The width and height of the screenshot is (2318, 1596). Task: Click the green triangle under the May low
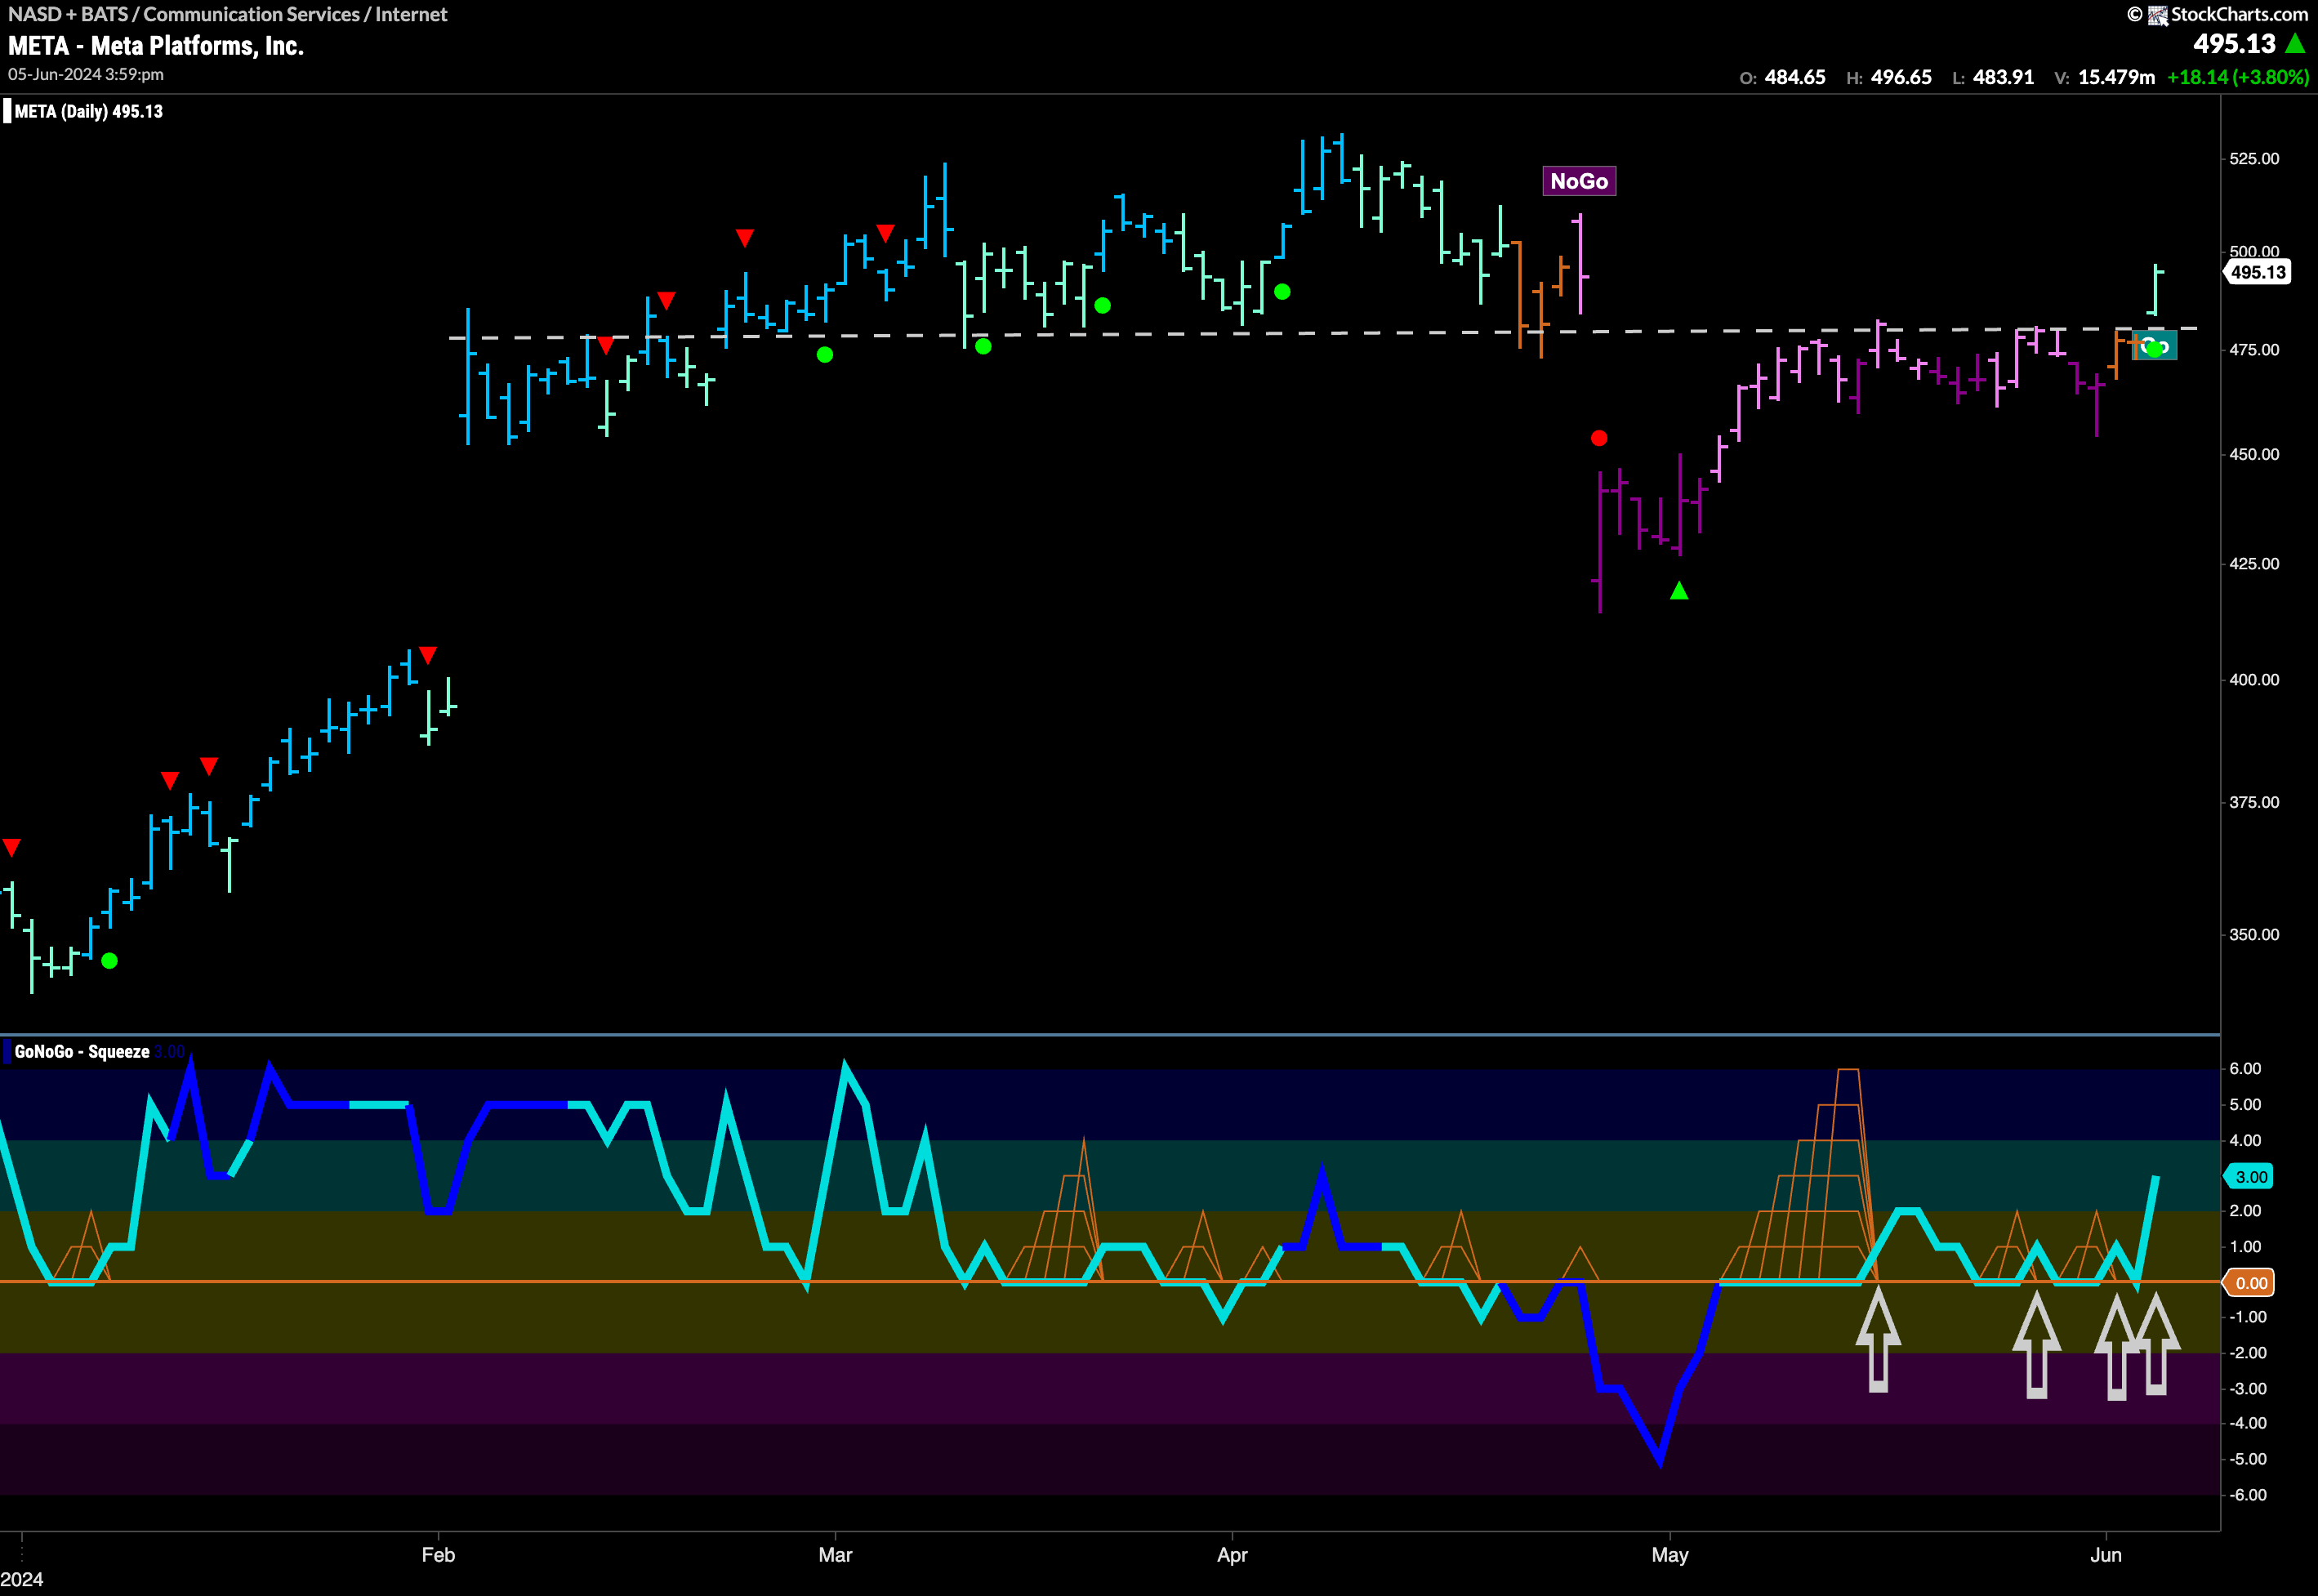coord(1679,591)
